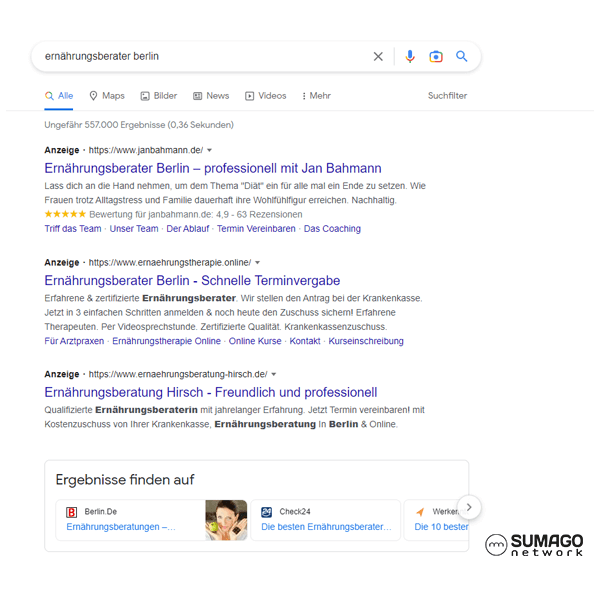Screen dimensions: 600x600
Task: Follow the Termin Vereinbaren sitelink
Action: click(x=256, y=228)
